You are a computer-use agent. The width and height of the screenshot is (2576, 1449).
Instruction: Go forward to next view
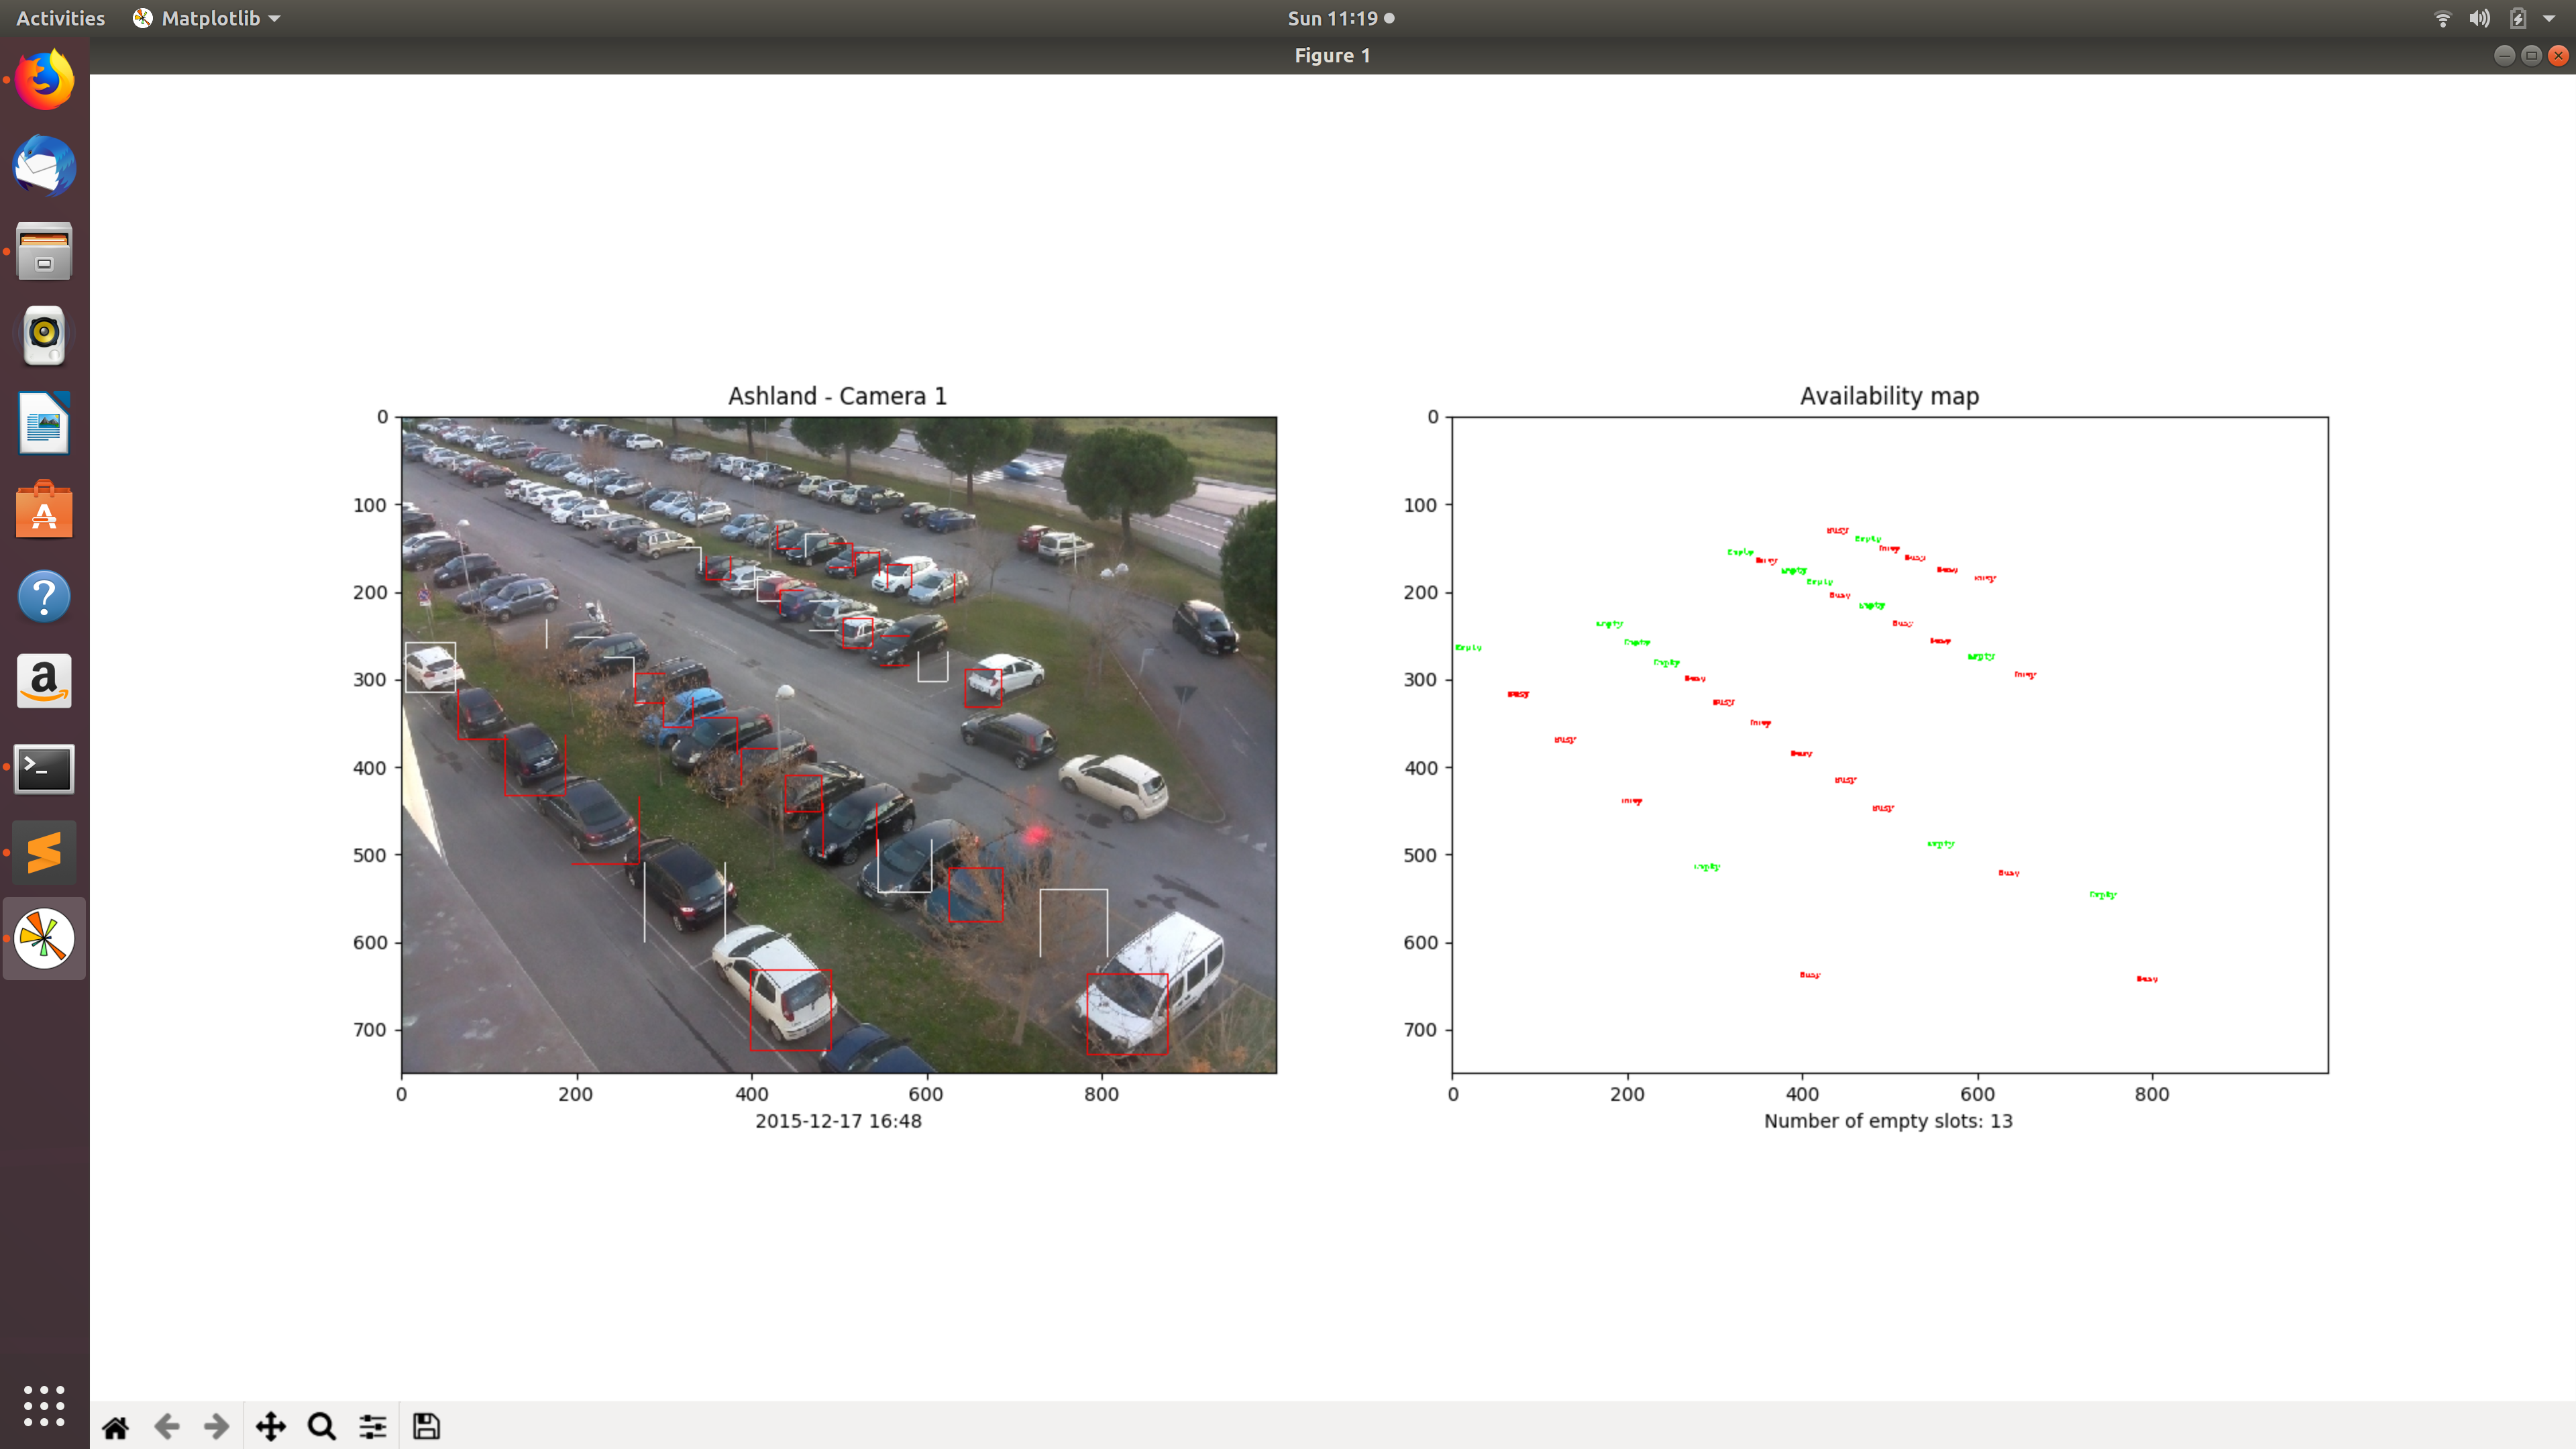click(216, 1426)
